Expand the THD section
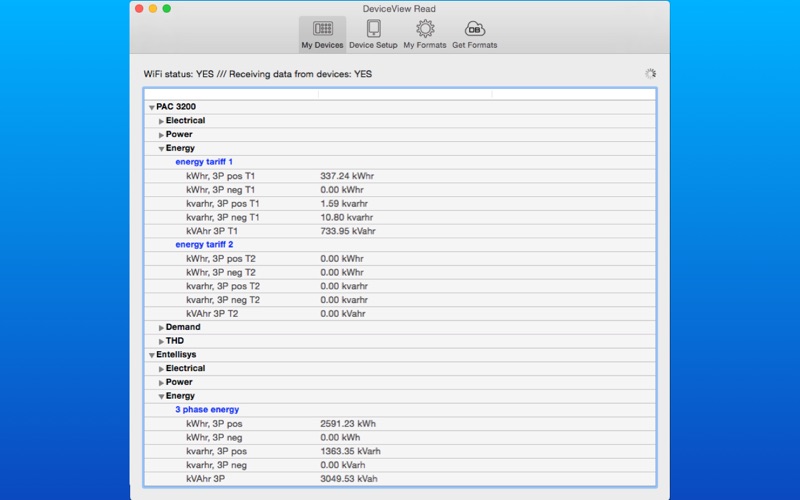Viewport: 800px width, 500px height. [x=162, y=342]
